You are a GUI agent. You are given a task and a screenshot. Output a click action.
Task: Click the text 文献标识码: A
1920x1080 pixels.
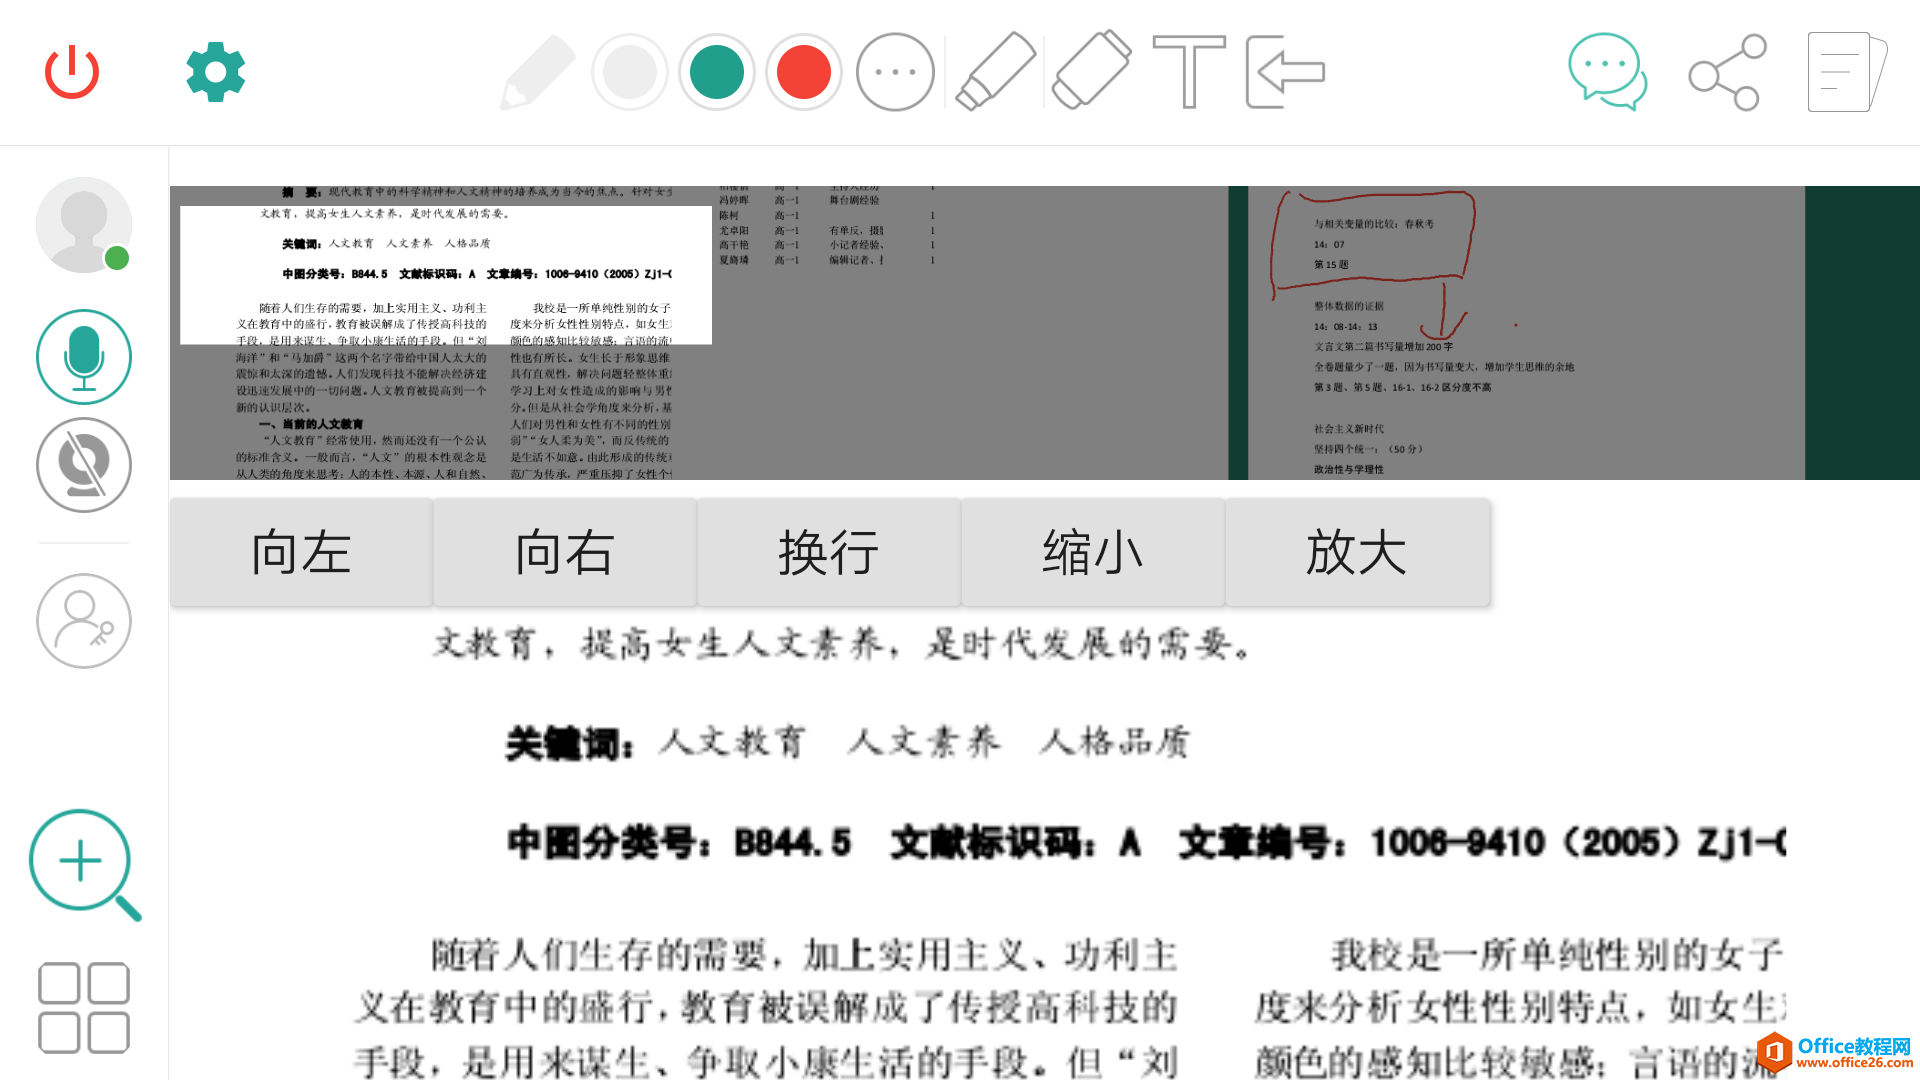[1016, 842]
